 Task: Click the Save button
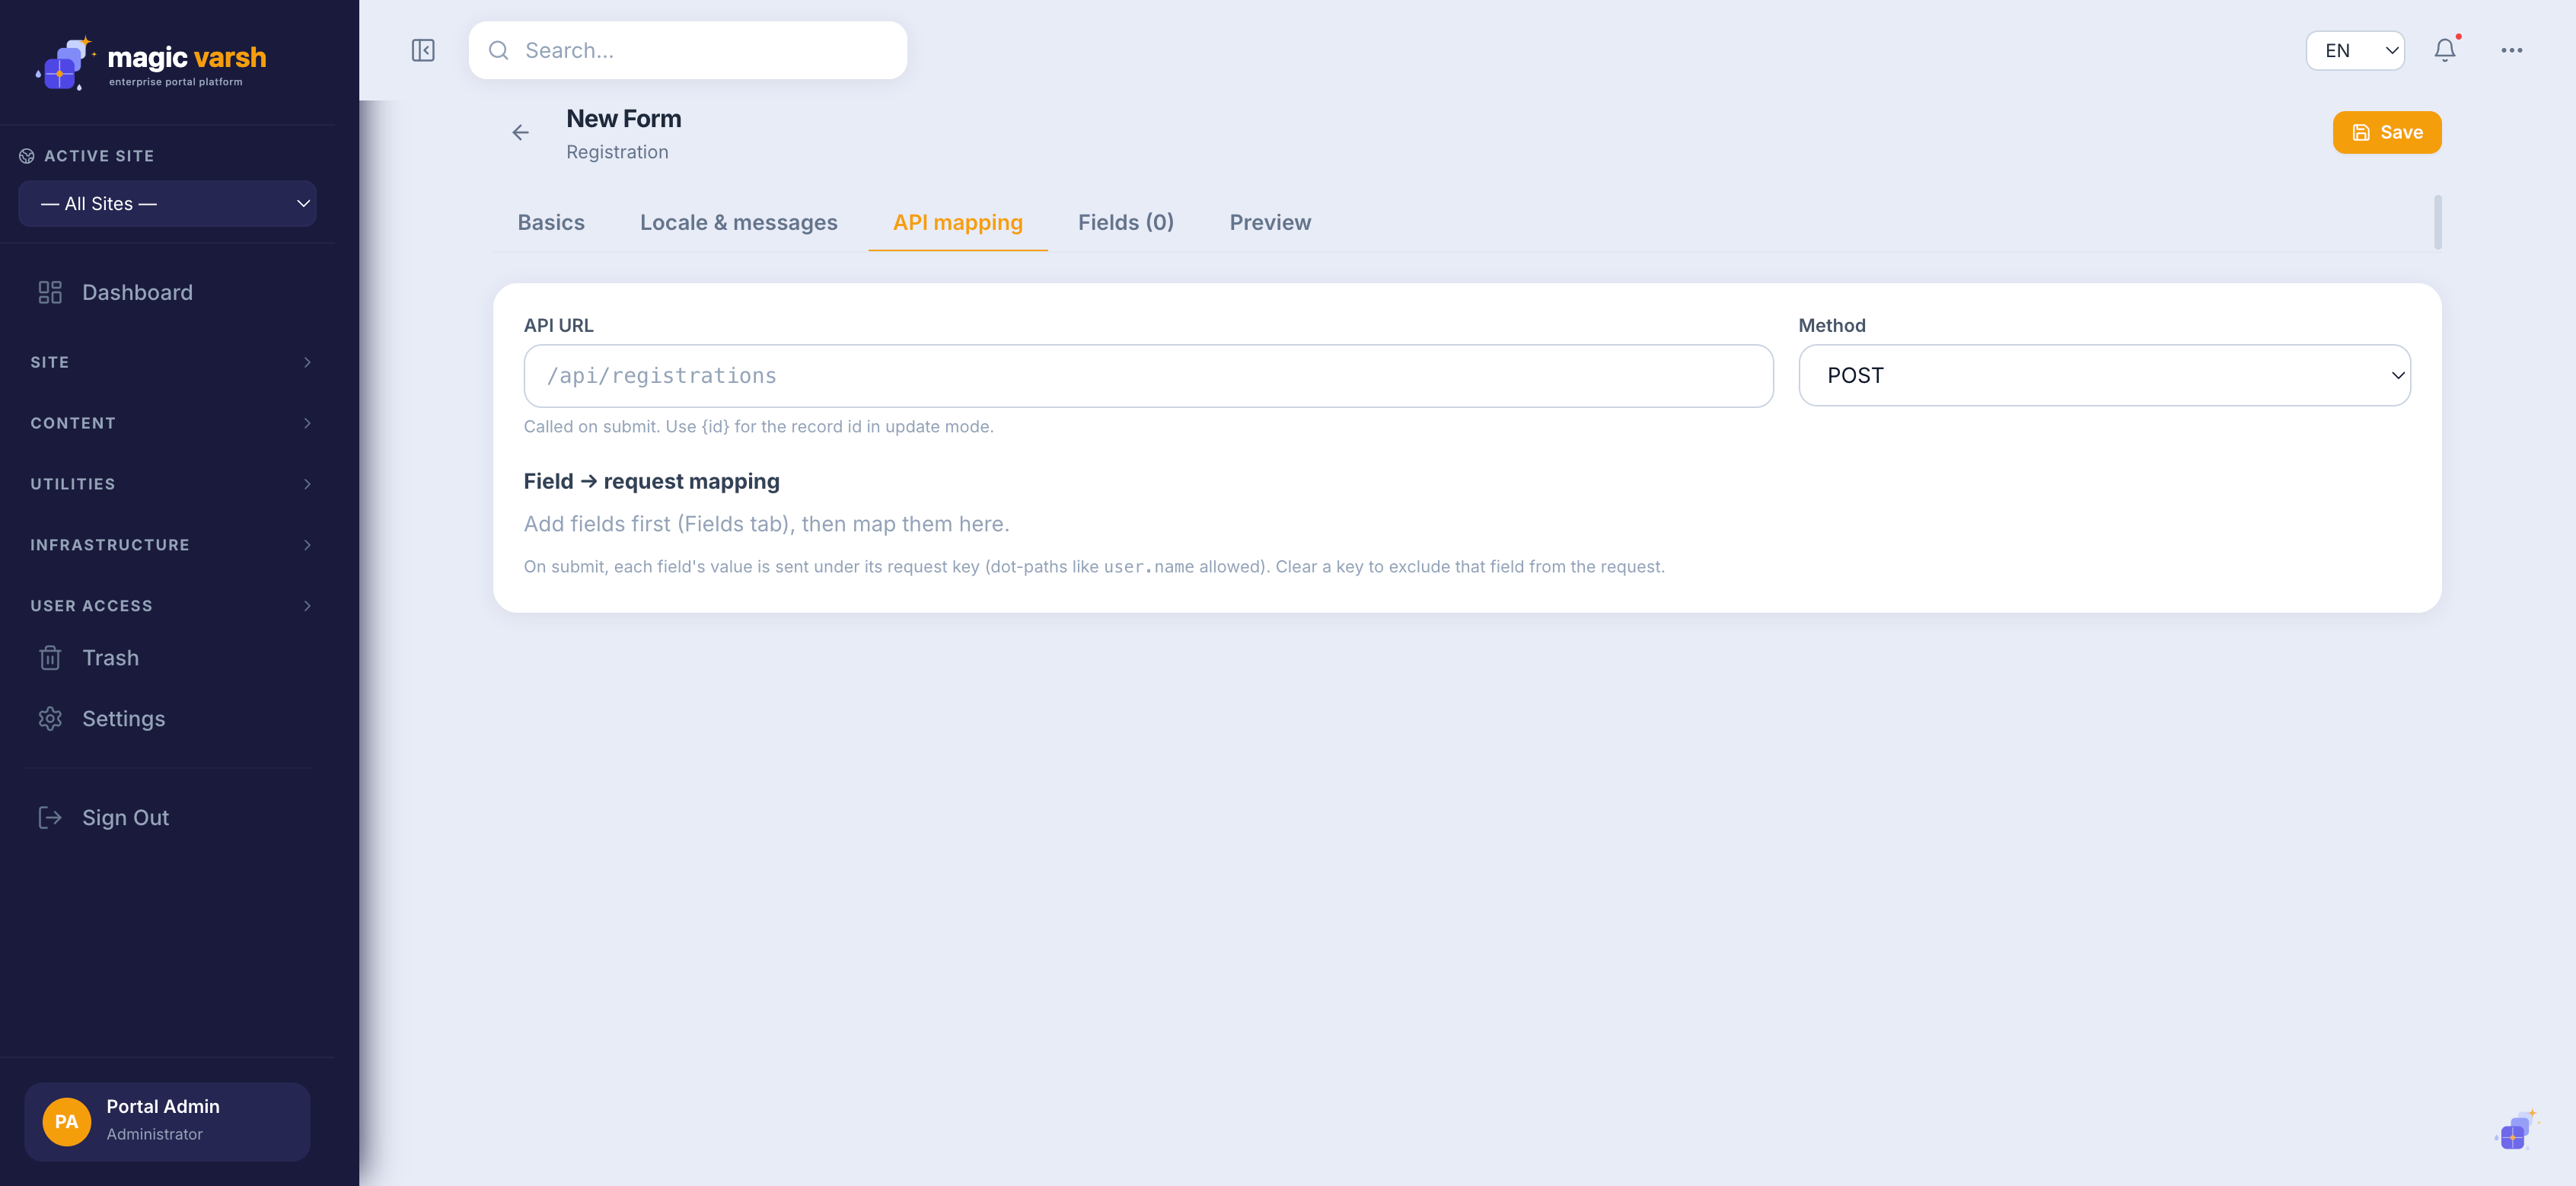tap(2387, 133)
